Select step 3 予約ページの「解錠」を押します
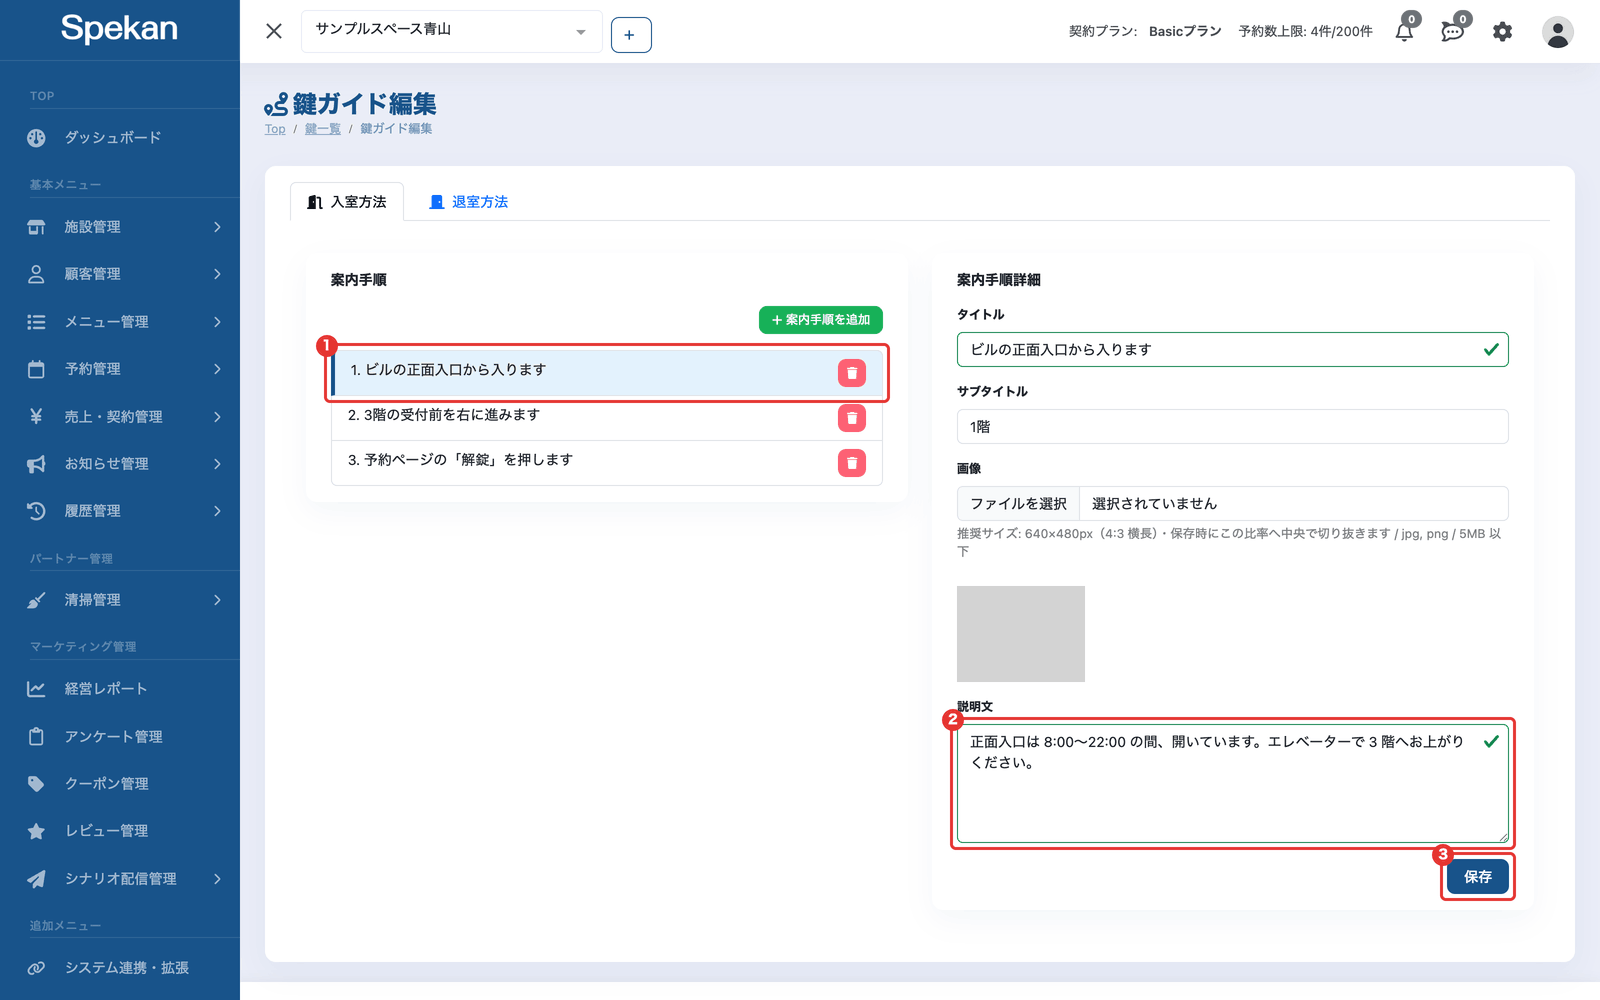Screen dimensions: 1600x1000 (x=607, y=463)
